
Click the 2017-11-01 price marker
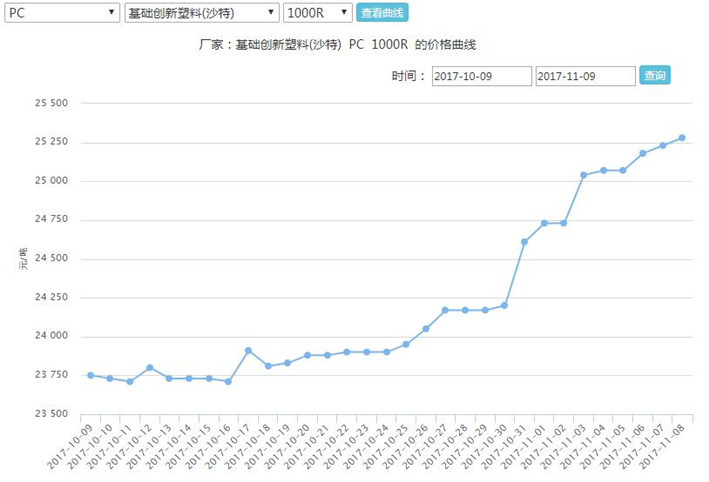[x=544, y=223]
